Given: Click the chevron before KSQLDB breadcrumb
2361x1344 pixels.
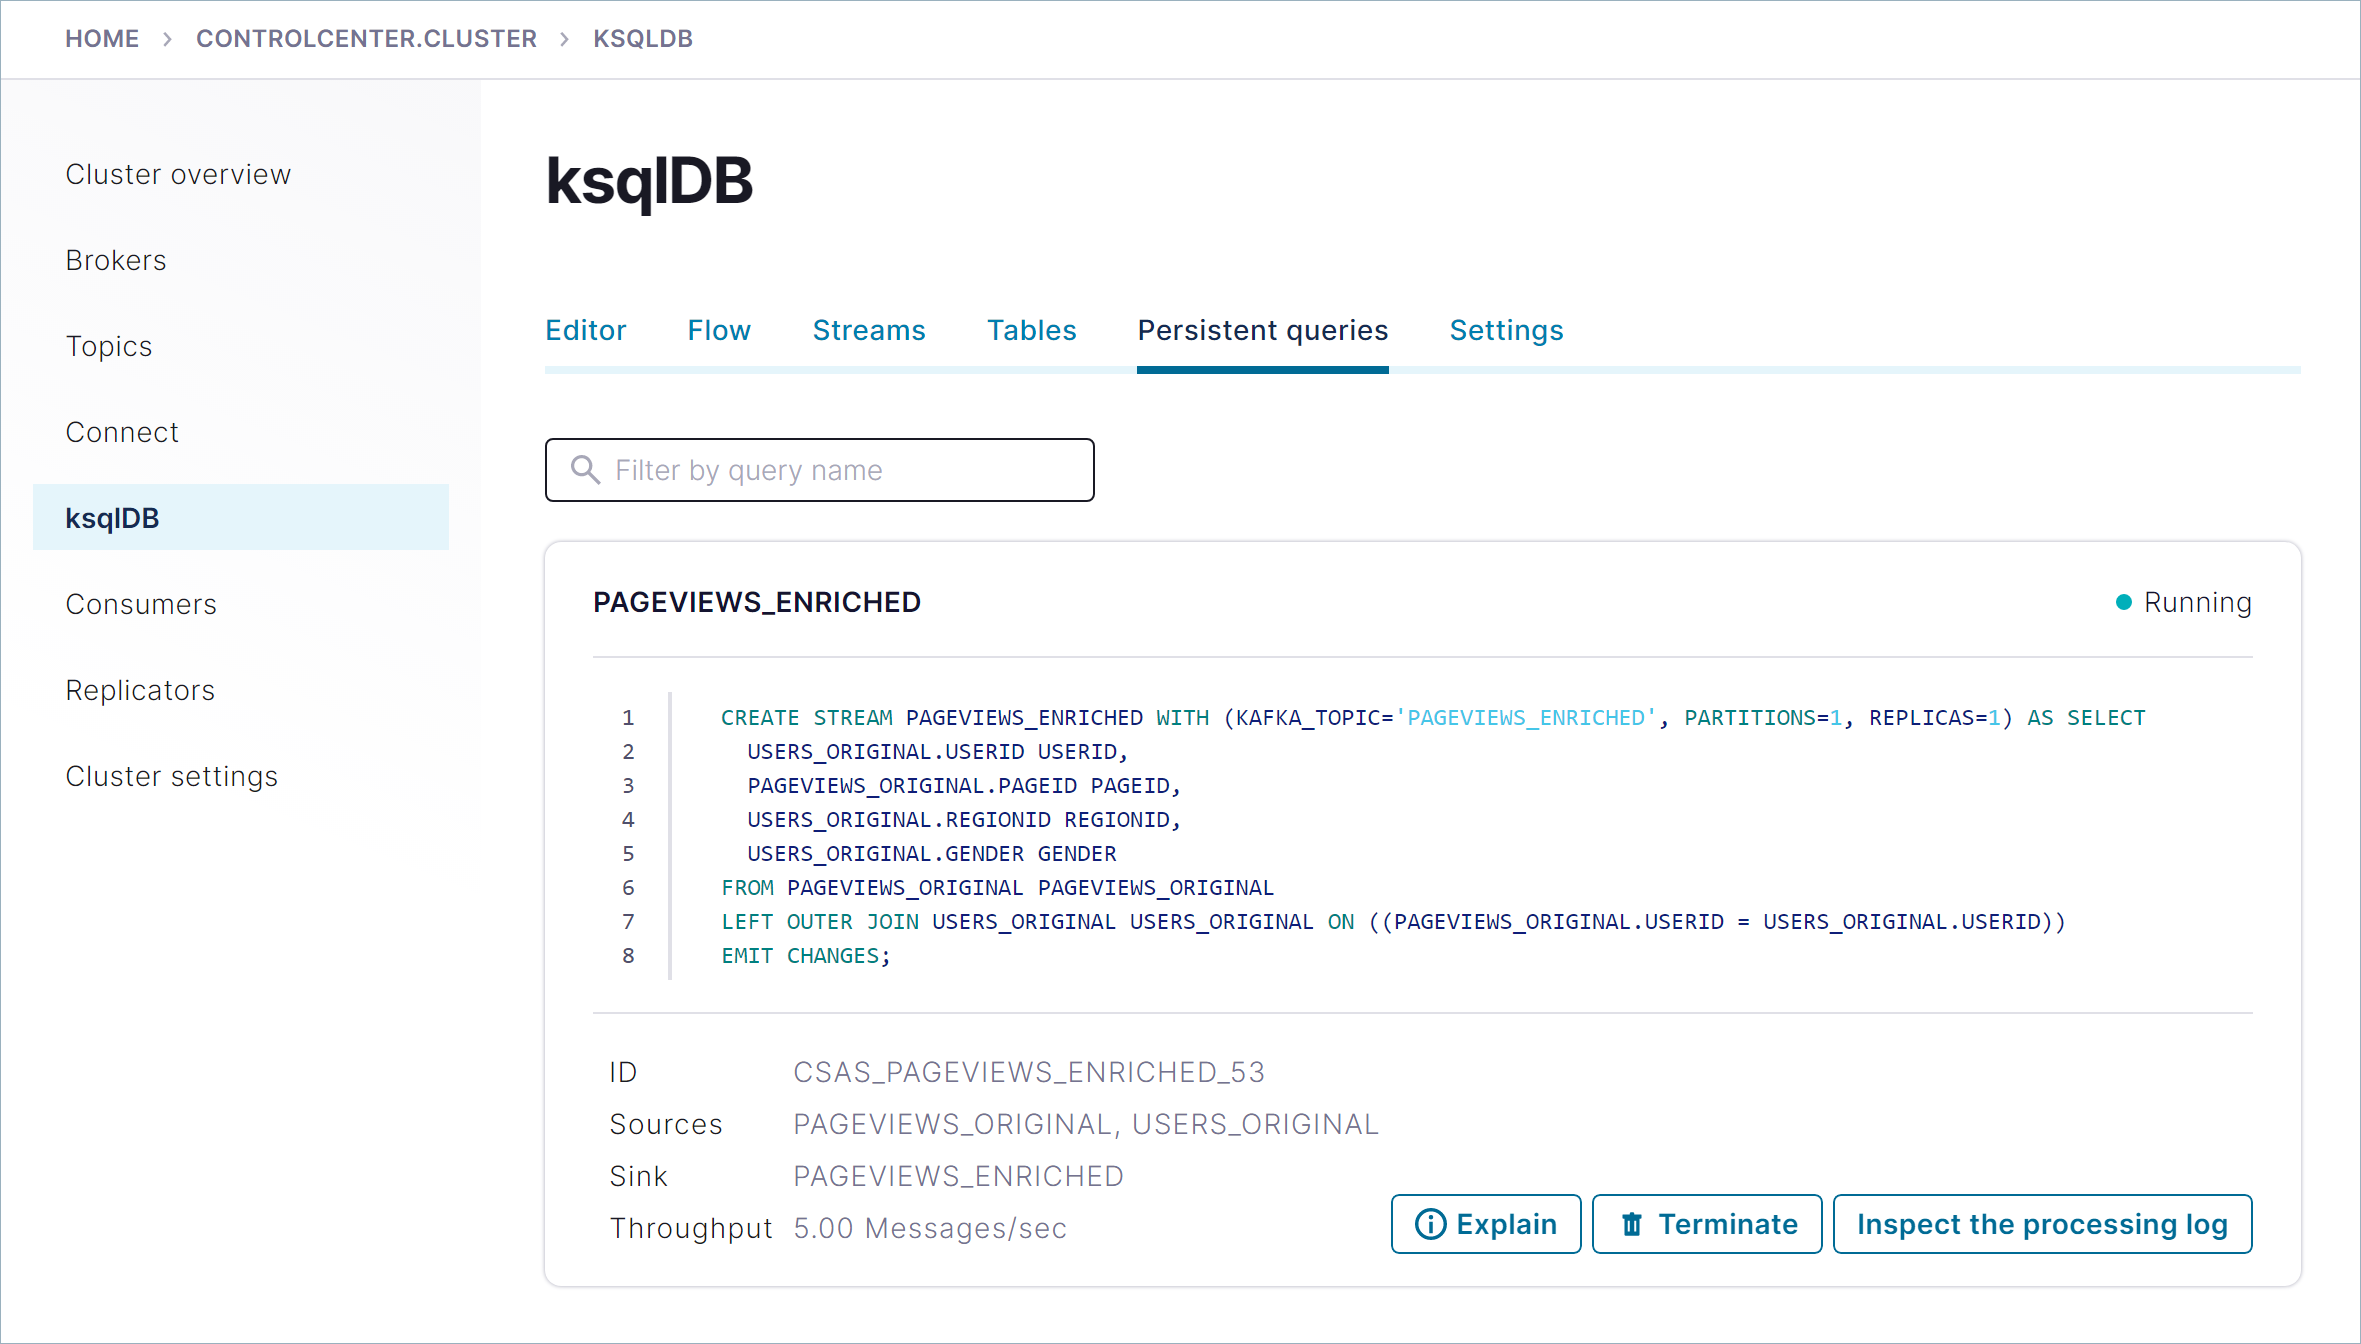Looking at the screenshot, I should [565, 39].
